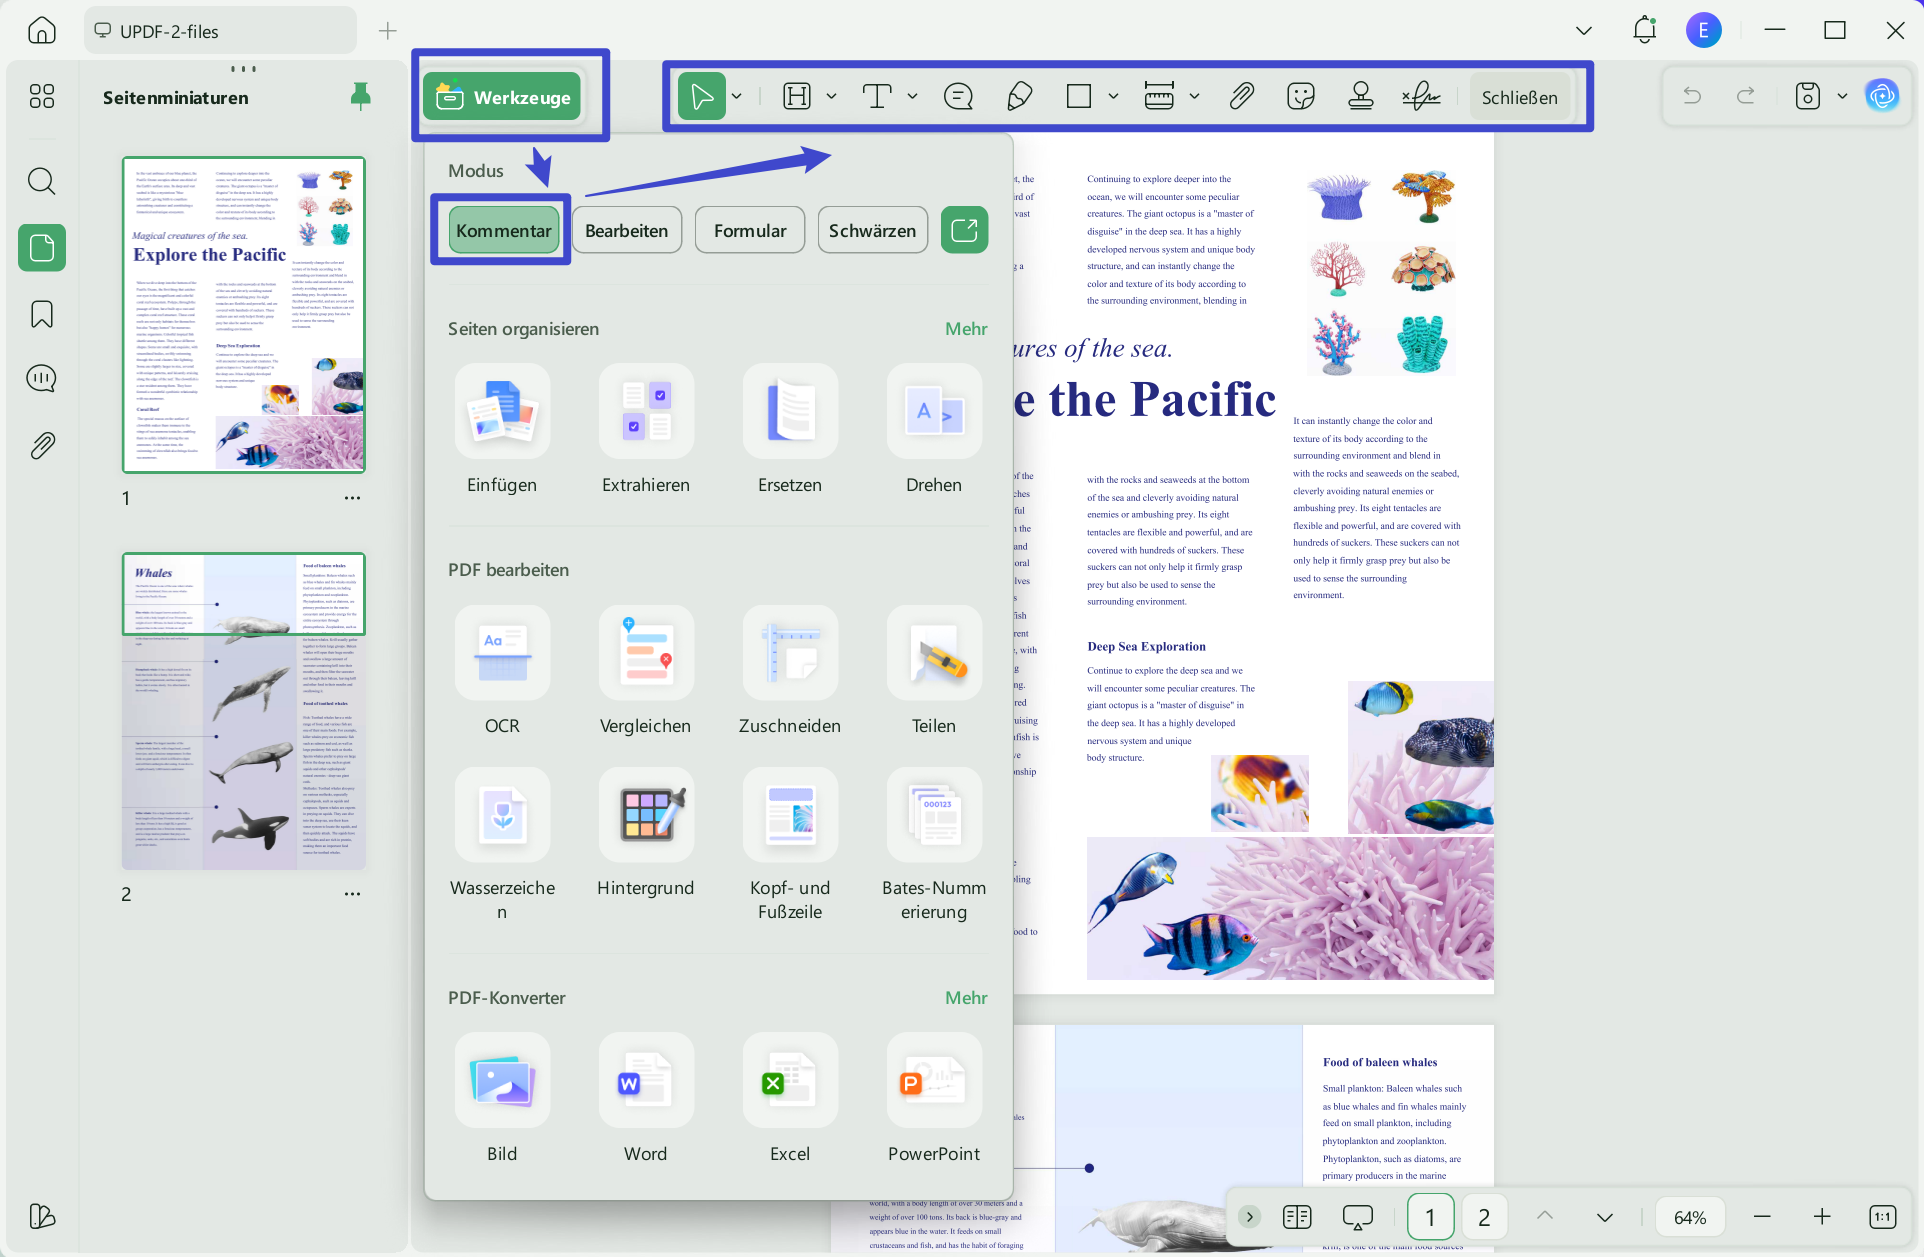Open the Teilen split tool
This screenshot has height=1257, width=1924.
tap(934, 653)
